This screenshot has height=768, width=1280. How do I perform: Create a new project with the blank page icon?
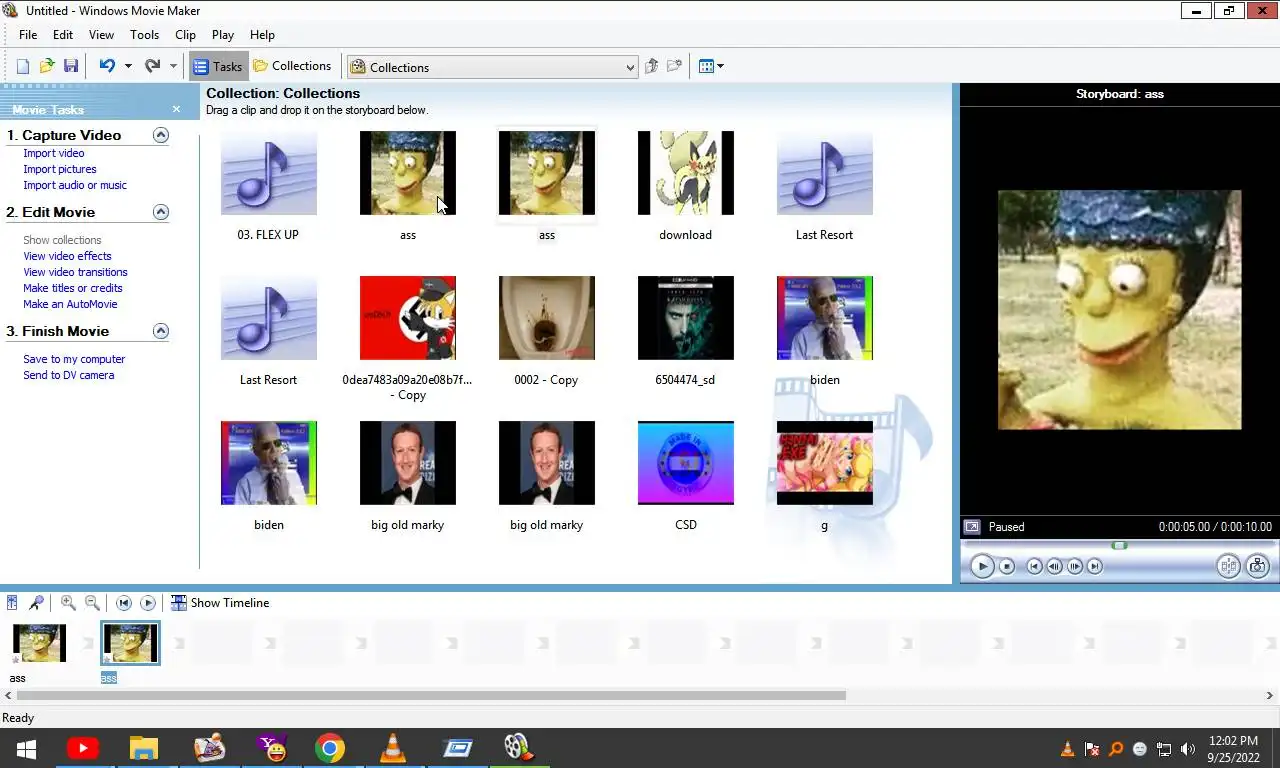click(23, 67)
